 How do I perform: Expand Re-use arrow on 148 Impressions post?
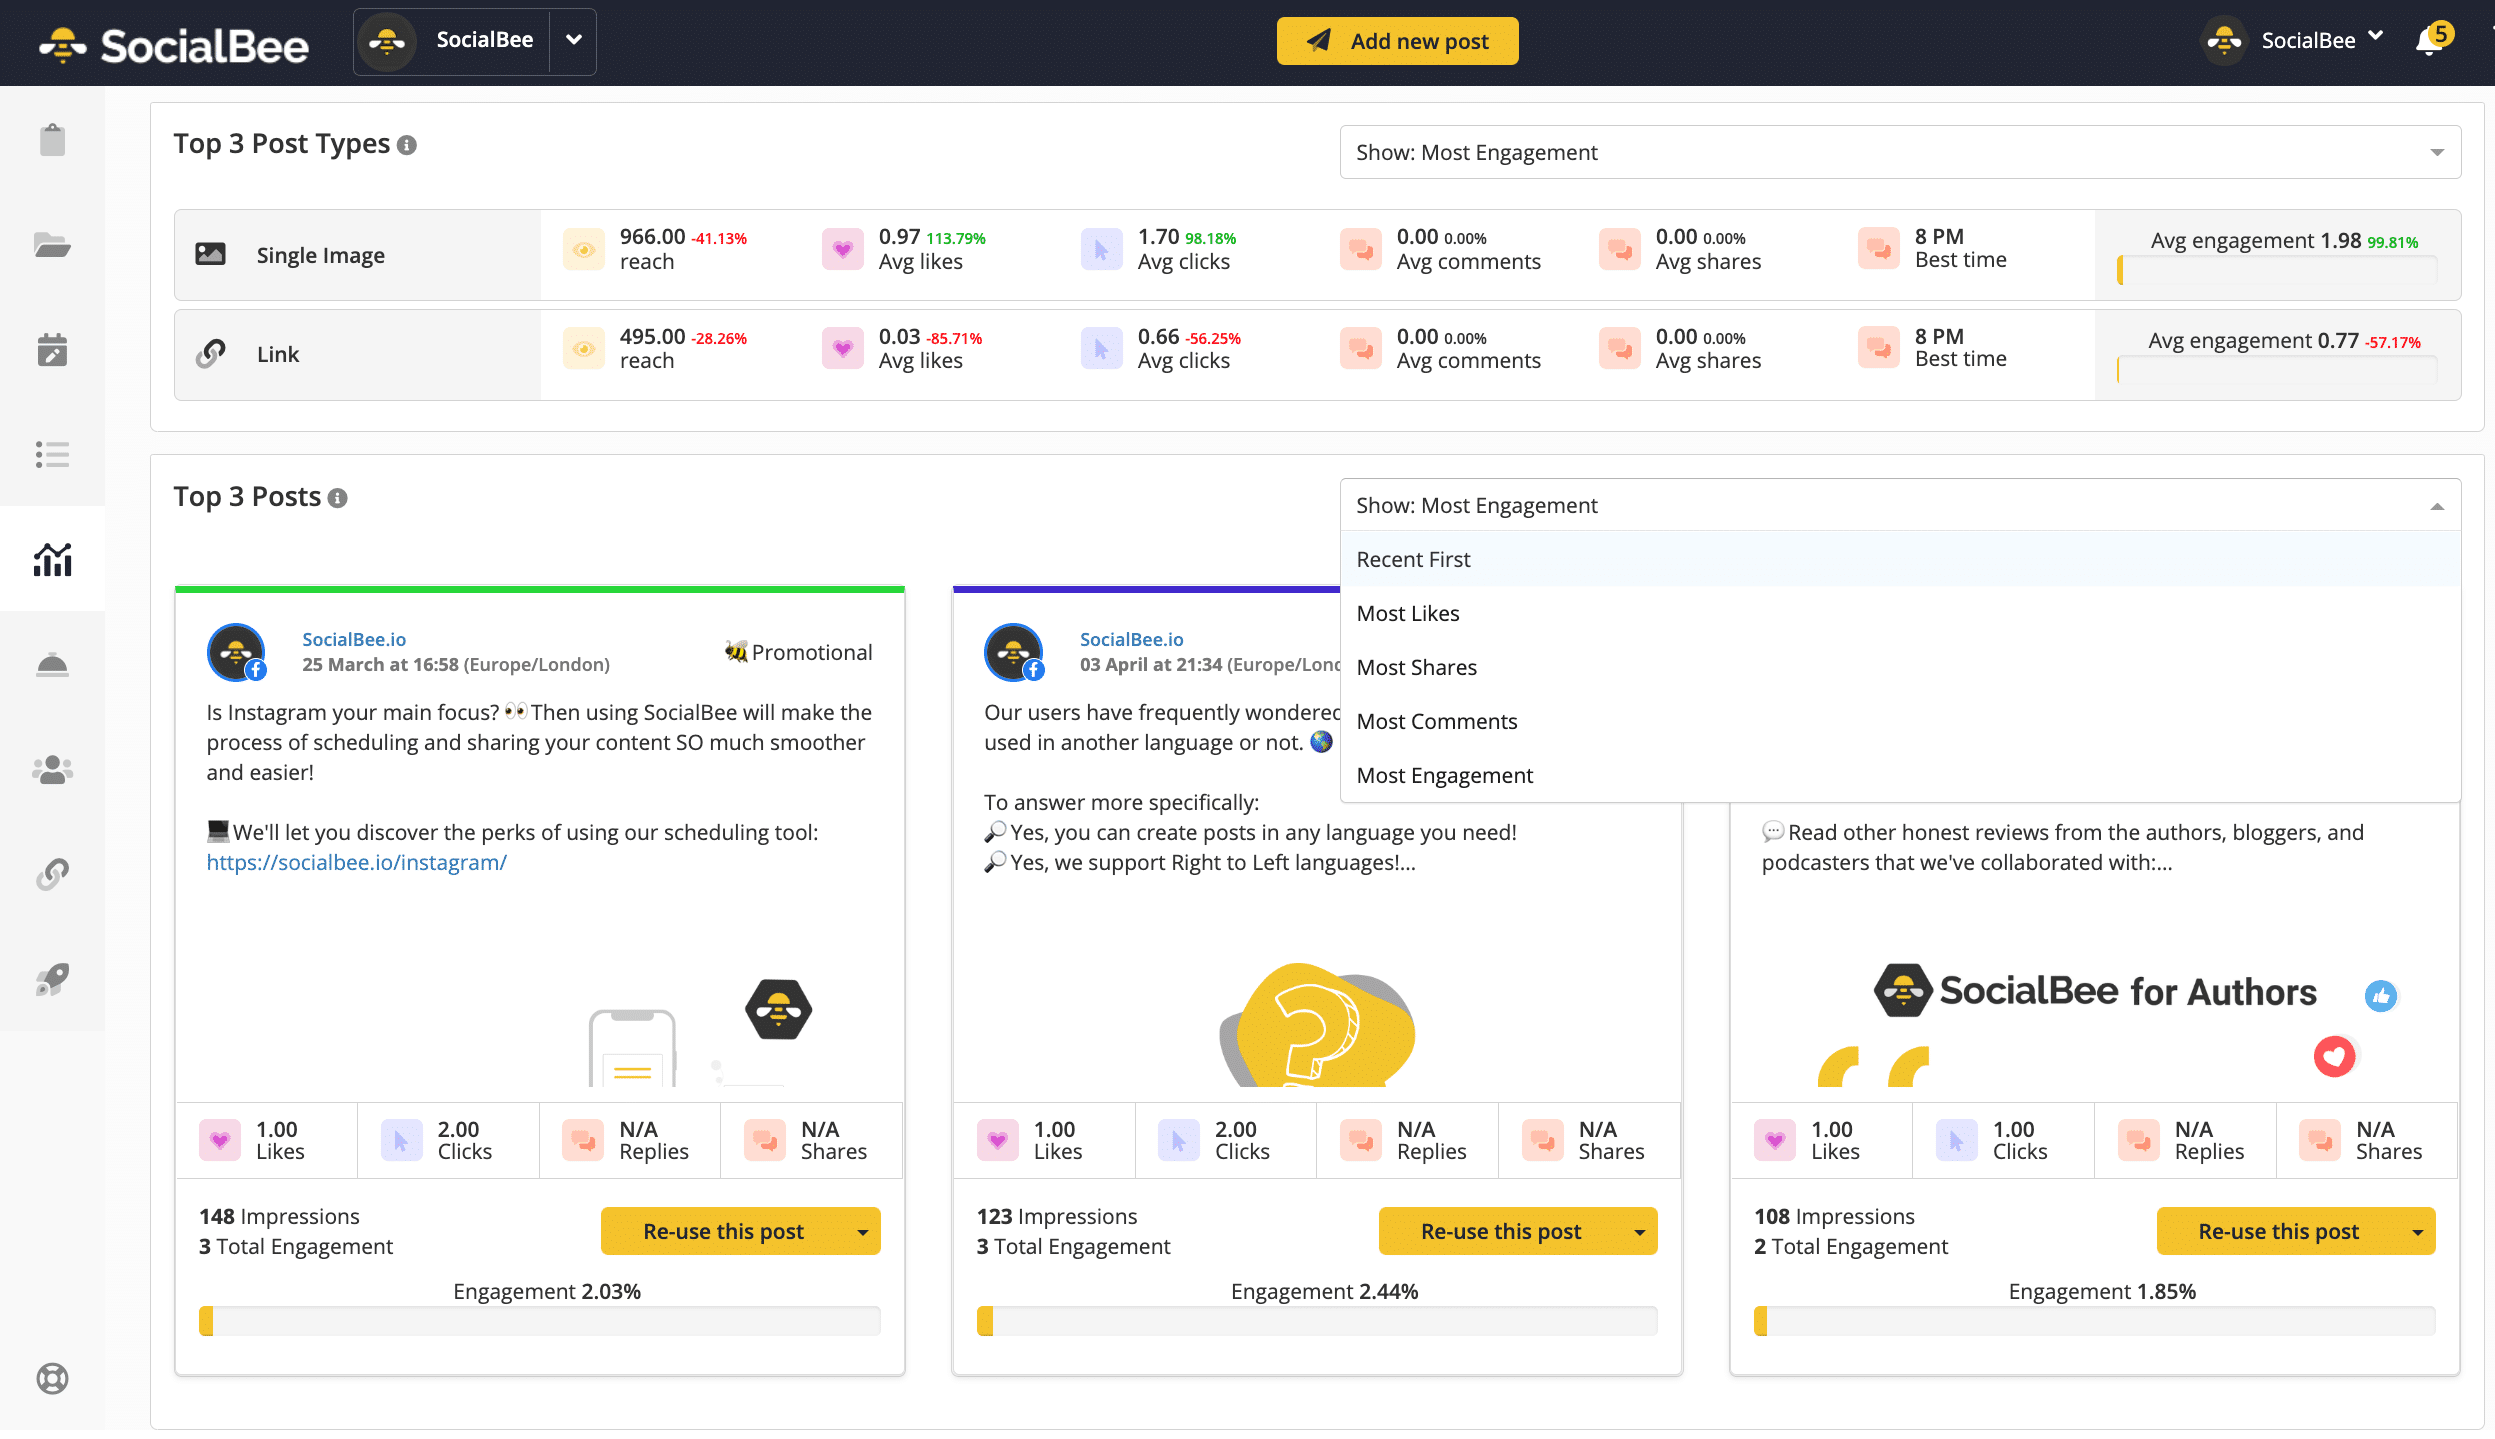(863, 1232)
